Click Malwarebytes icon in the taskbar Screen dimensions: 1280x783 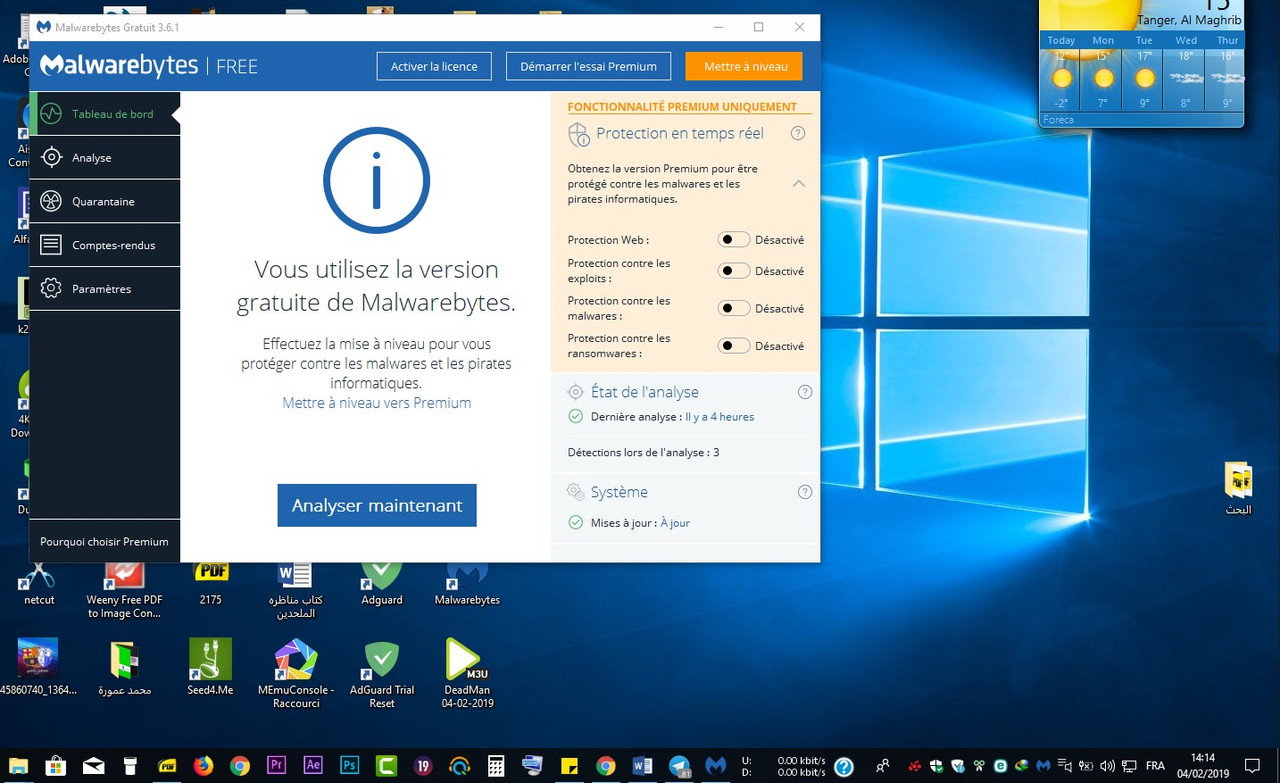tap(715, 766)
